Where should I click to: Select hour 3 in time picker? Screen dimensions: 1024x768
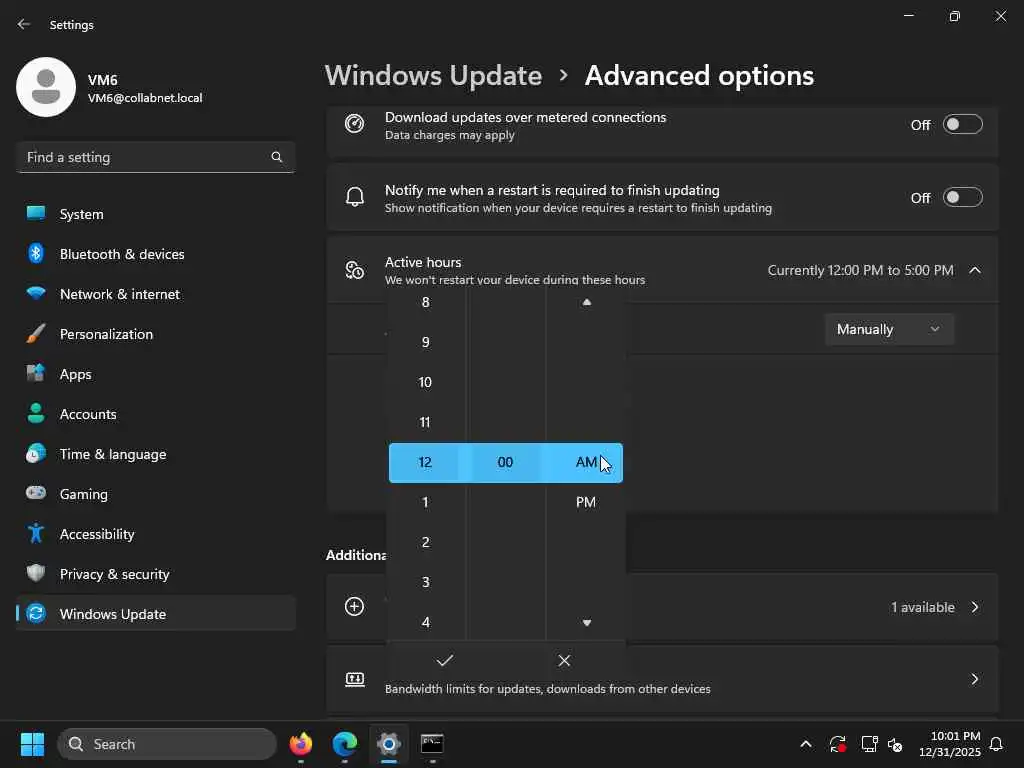(426, 582)
